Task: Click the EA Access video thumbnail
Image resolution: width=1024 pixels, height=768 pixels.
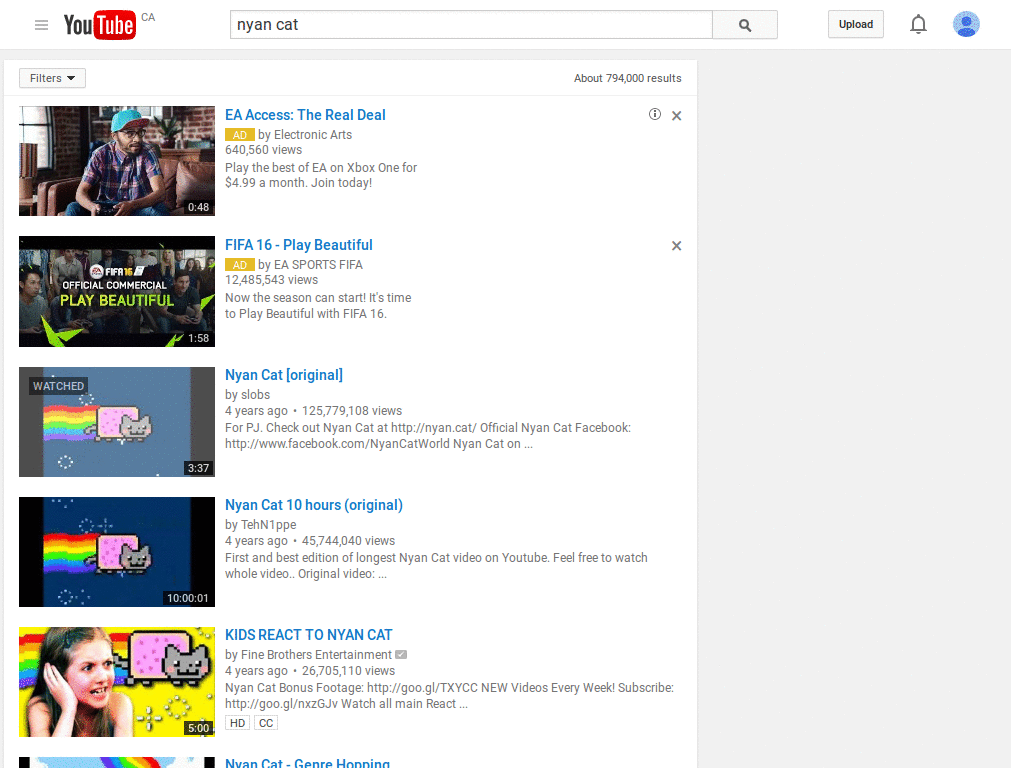Action: coord(117,161)
